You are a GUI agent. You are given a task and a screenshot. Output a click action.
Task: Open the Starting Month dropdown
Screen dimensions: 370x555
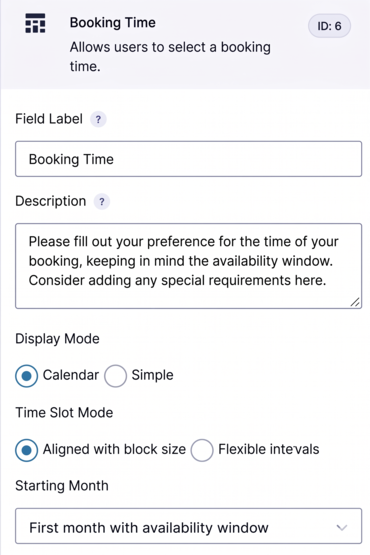pyautogui.click(x=188, y=526)
